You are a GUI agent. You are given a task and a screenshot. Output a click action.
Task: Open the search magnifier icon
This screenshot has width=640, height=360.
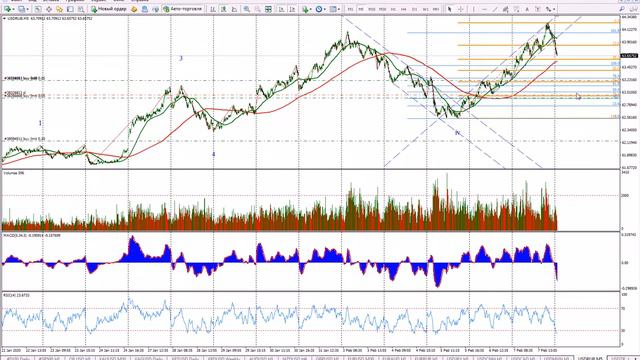tap(622, 9)
